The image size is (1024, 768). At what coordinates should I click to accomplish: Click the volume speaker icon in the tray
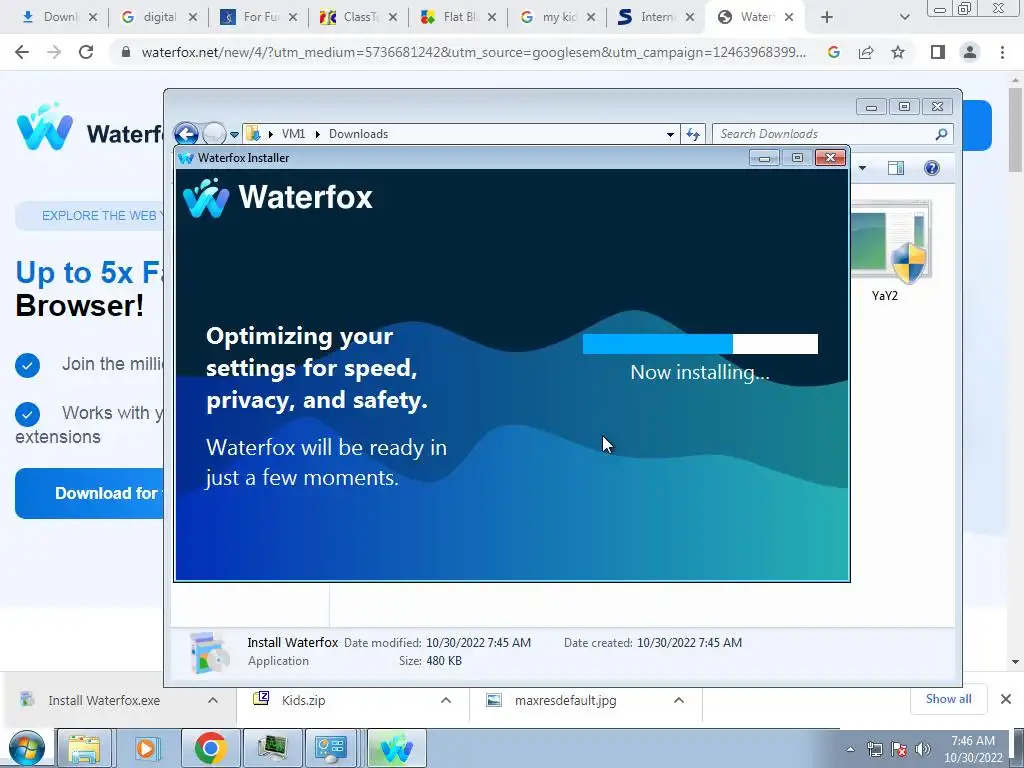(x=923, y=749)
